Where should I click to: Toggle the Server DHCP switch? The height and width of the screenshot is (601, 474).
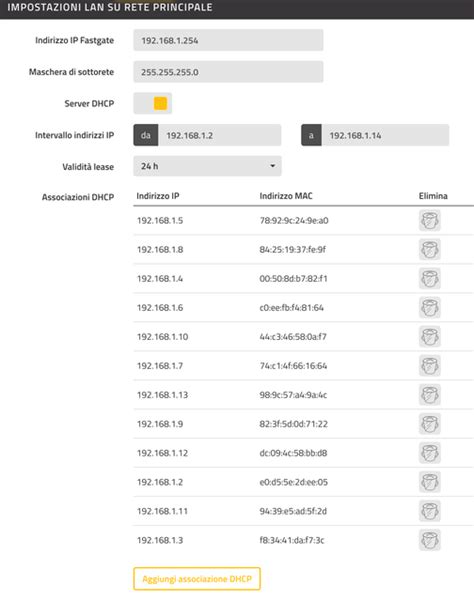coord(153,103)
